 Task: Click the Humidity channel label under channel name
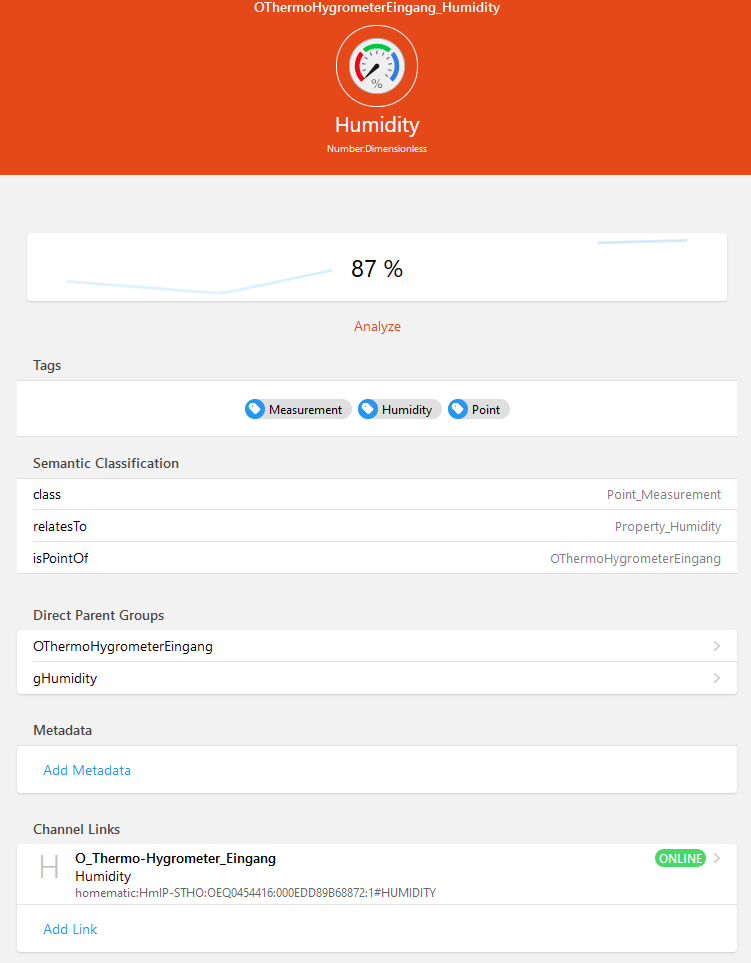click(103, 876)
